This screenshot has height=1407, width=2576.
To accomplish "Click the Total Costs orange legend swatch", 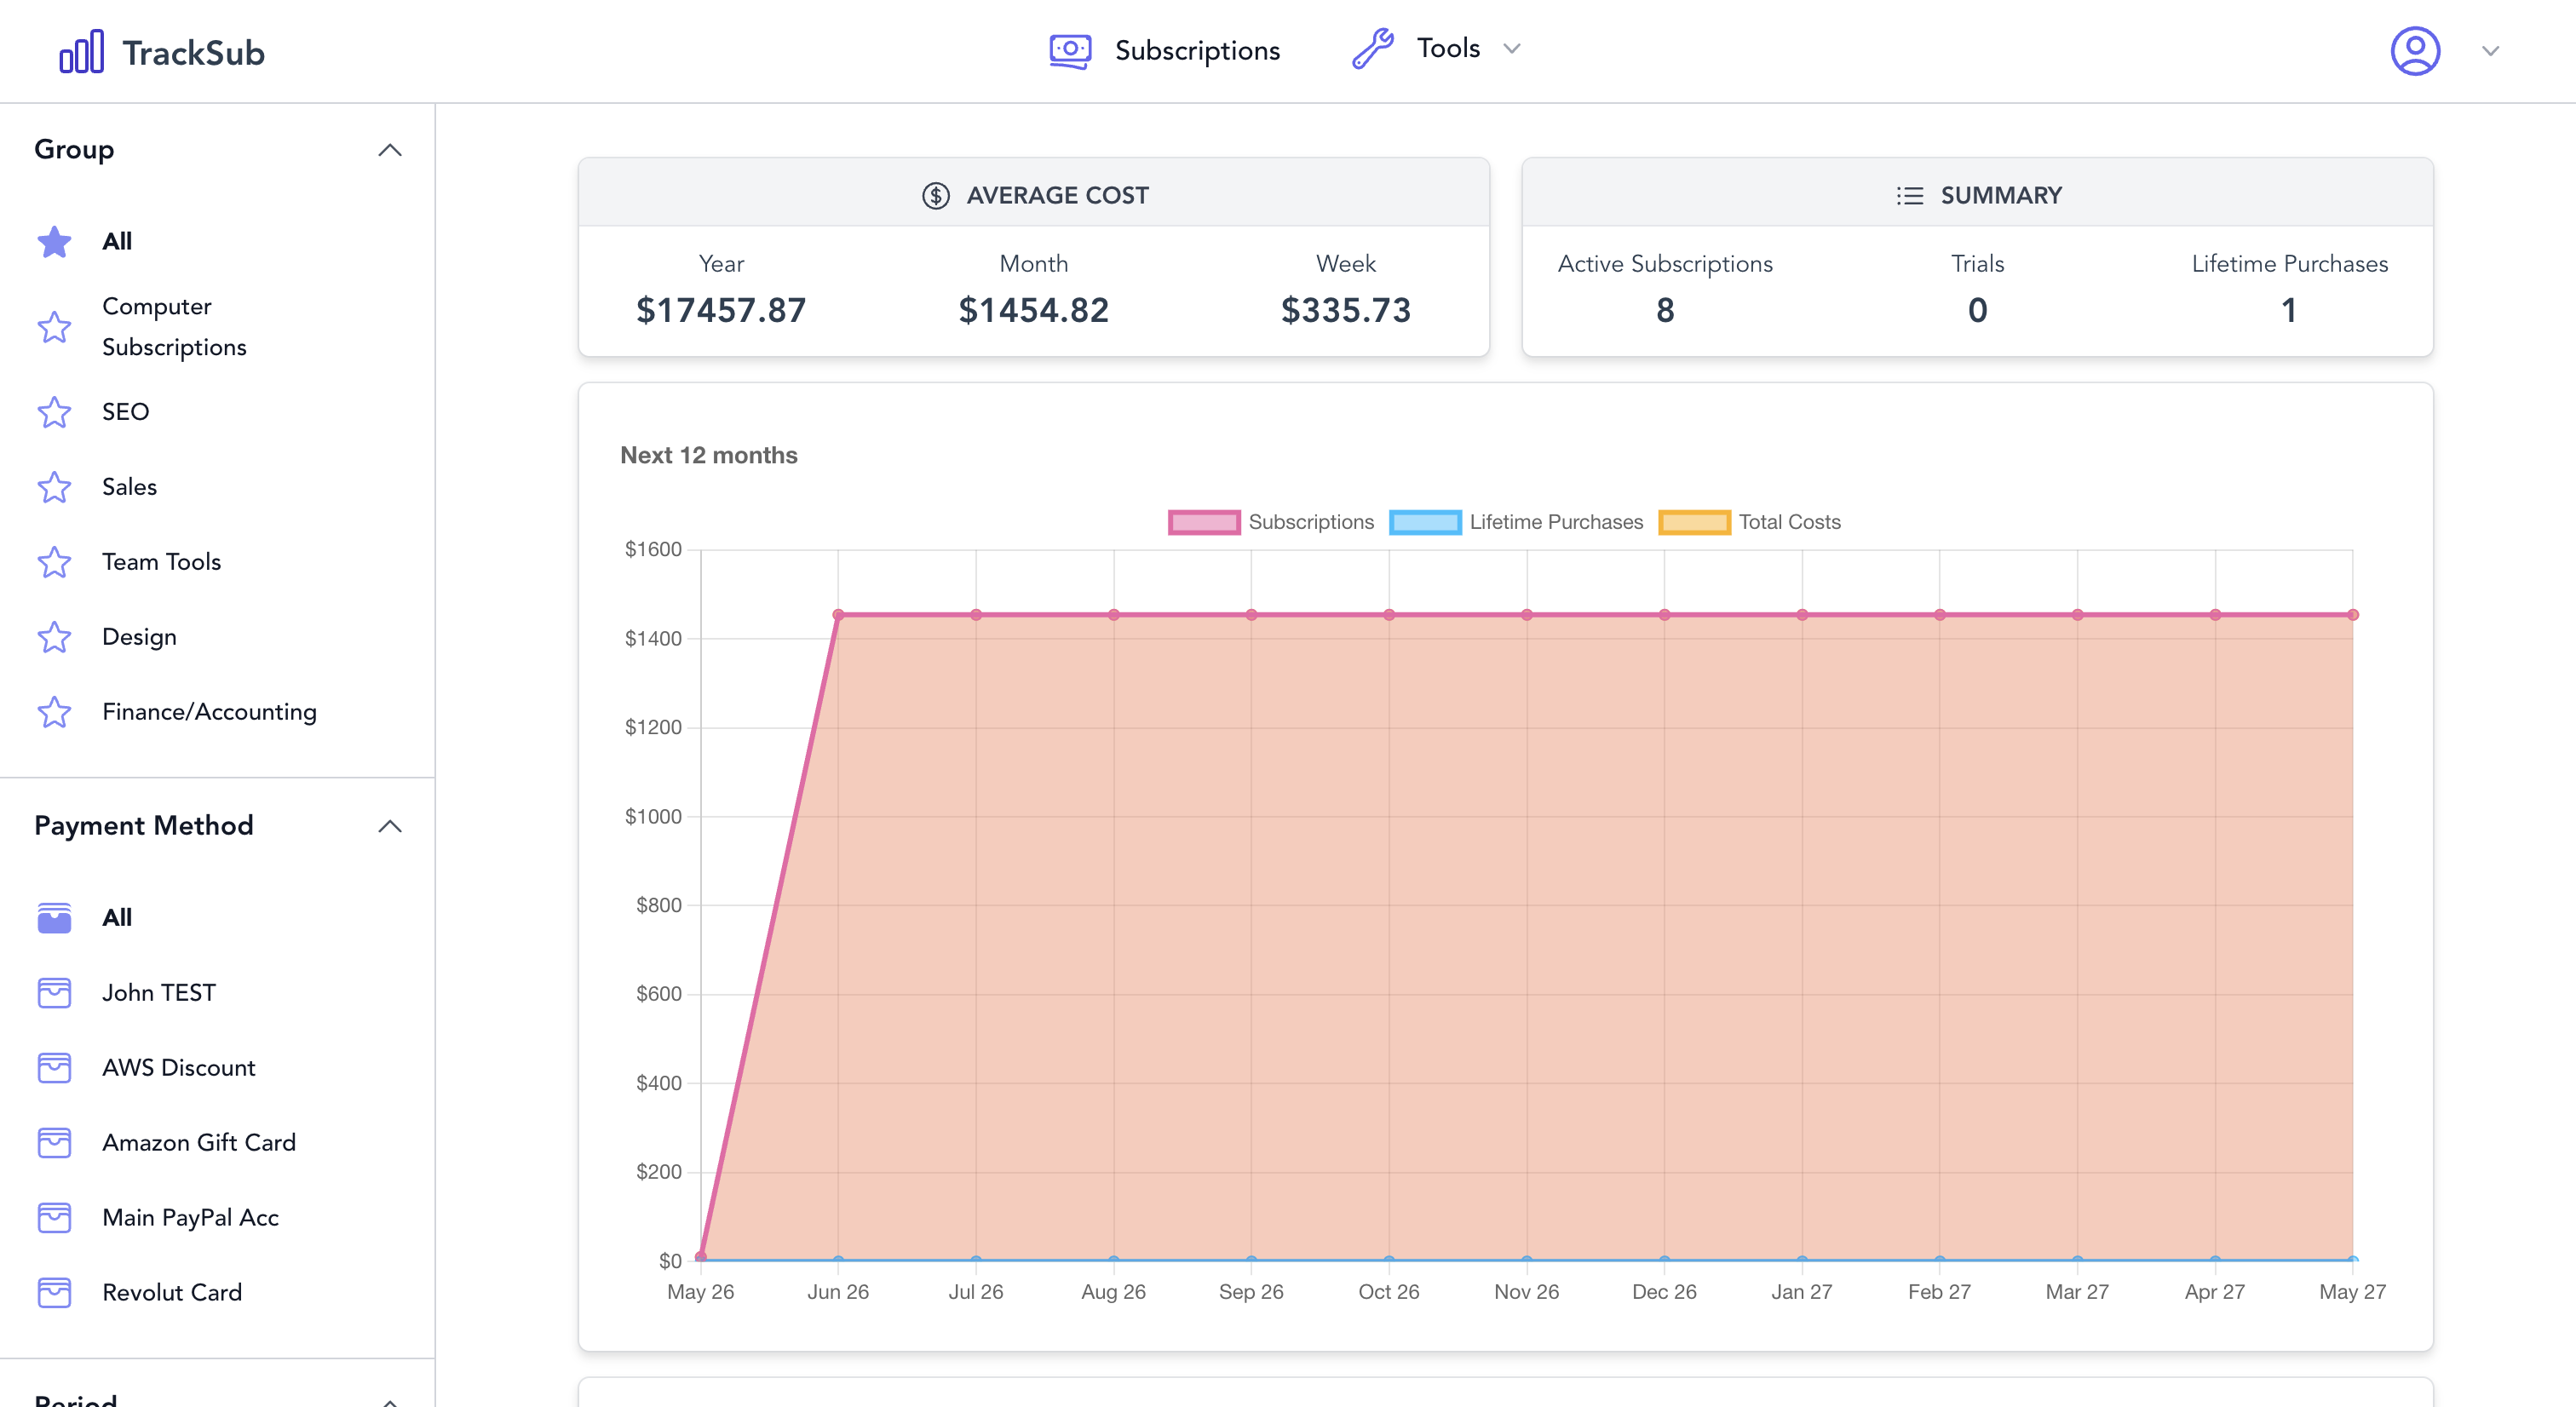I will click(x=1694, y=522).
